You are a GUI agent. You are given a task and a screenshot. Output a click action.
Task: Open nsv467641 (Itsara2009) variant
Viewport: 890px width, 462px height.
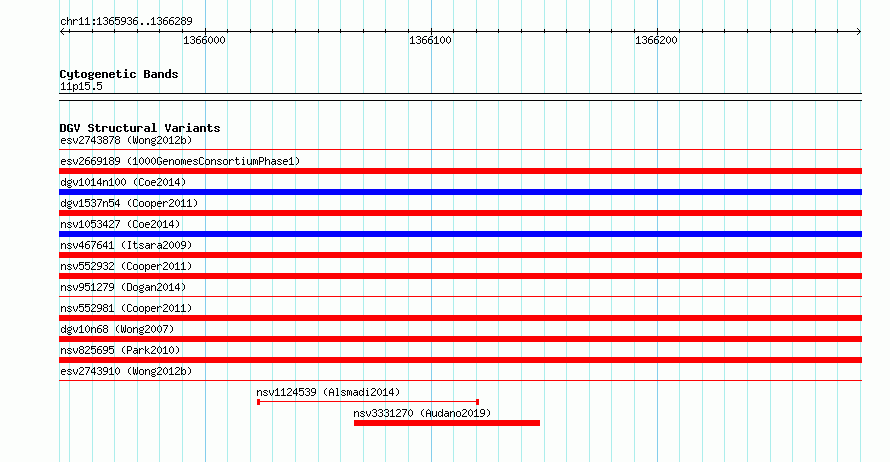(126, 245)
